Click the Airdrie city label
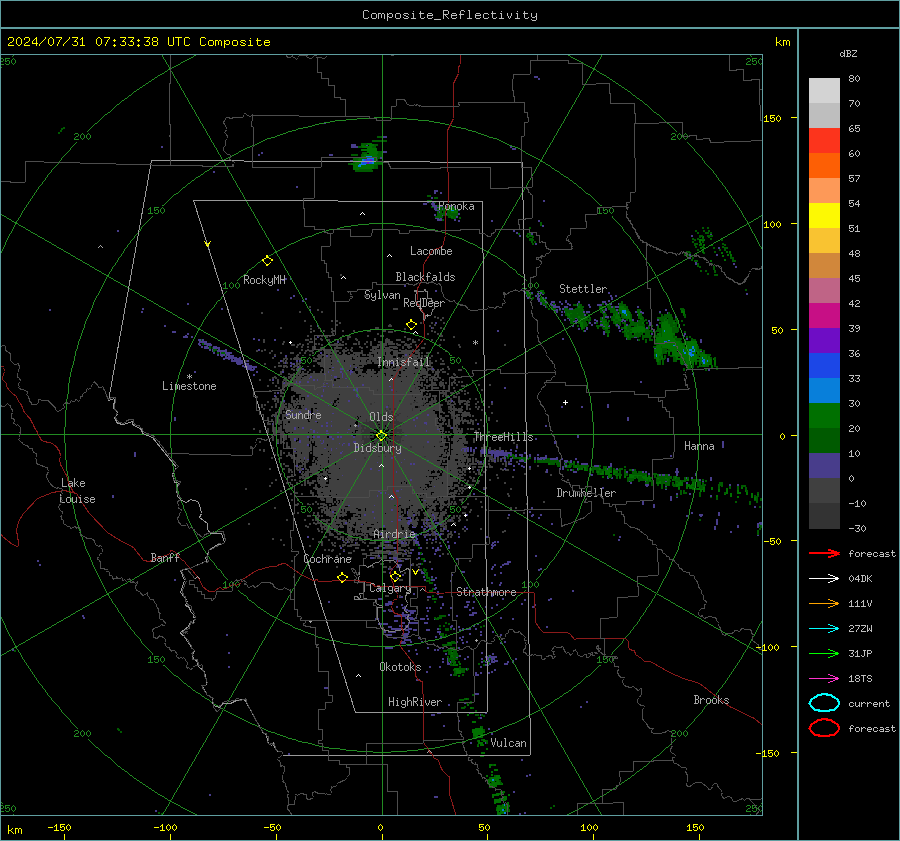The width and height of the screenshot is (900, 841). [x=394, y=534]
